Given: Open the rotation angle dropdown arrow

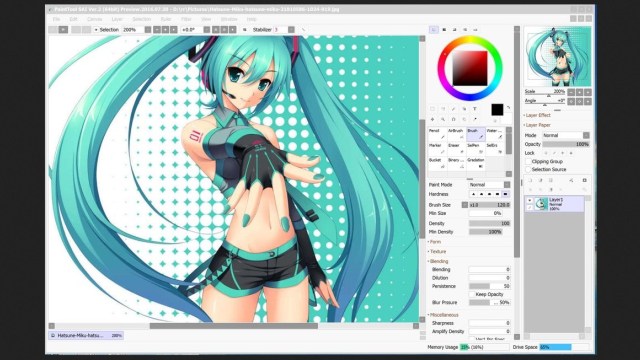Looking at the screenshot, I should pyautogui.click(x=207, y=30).
